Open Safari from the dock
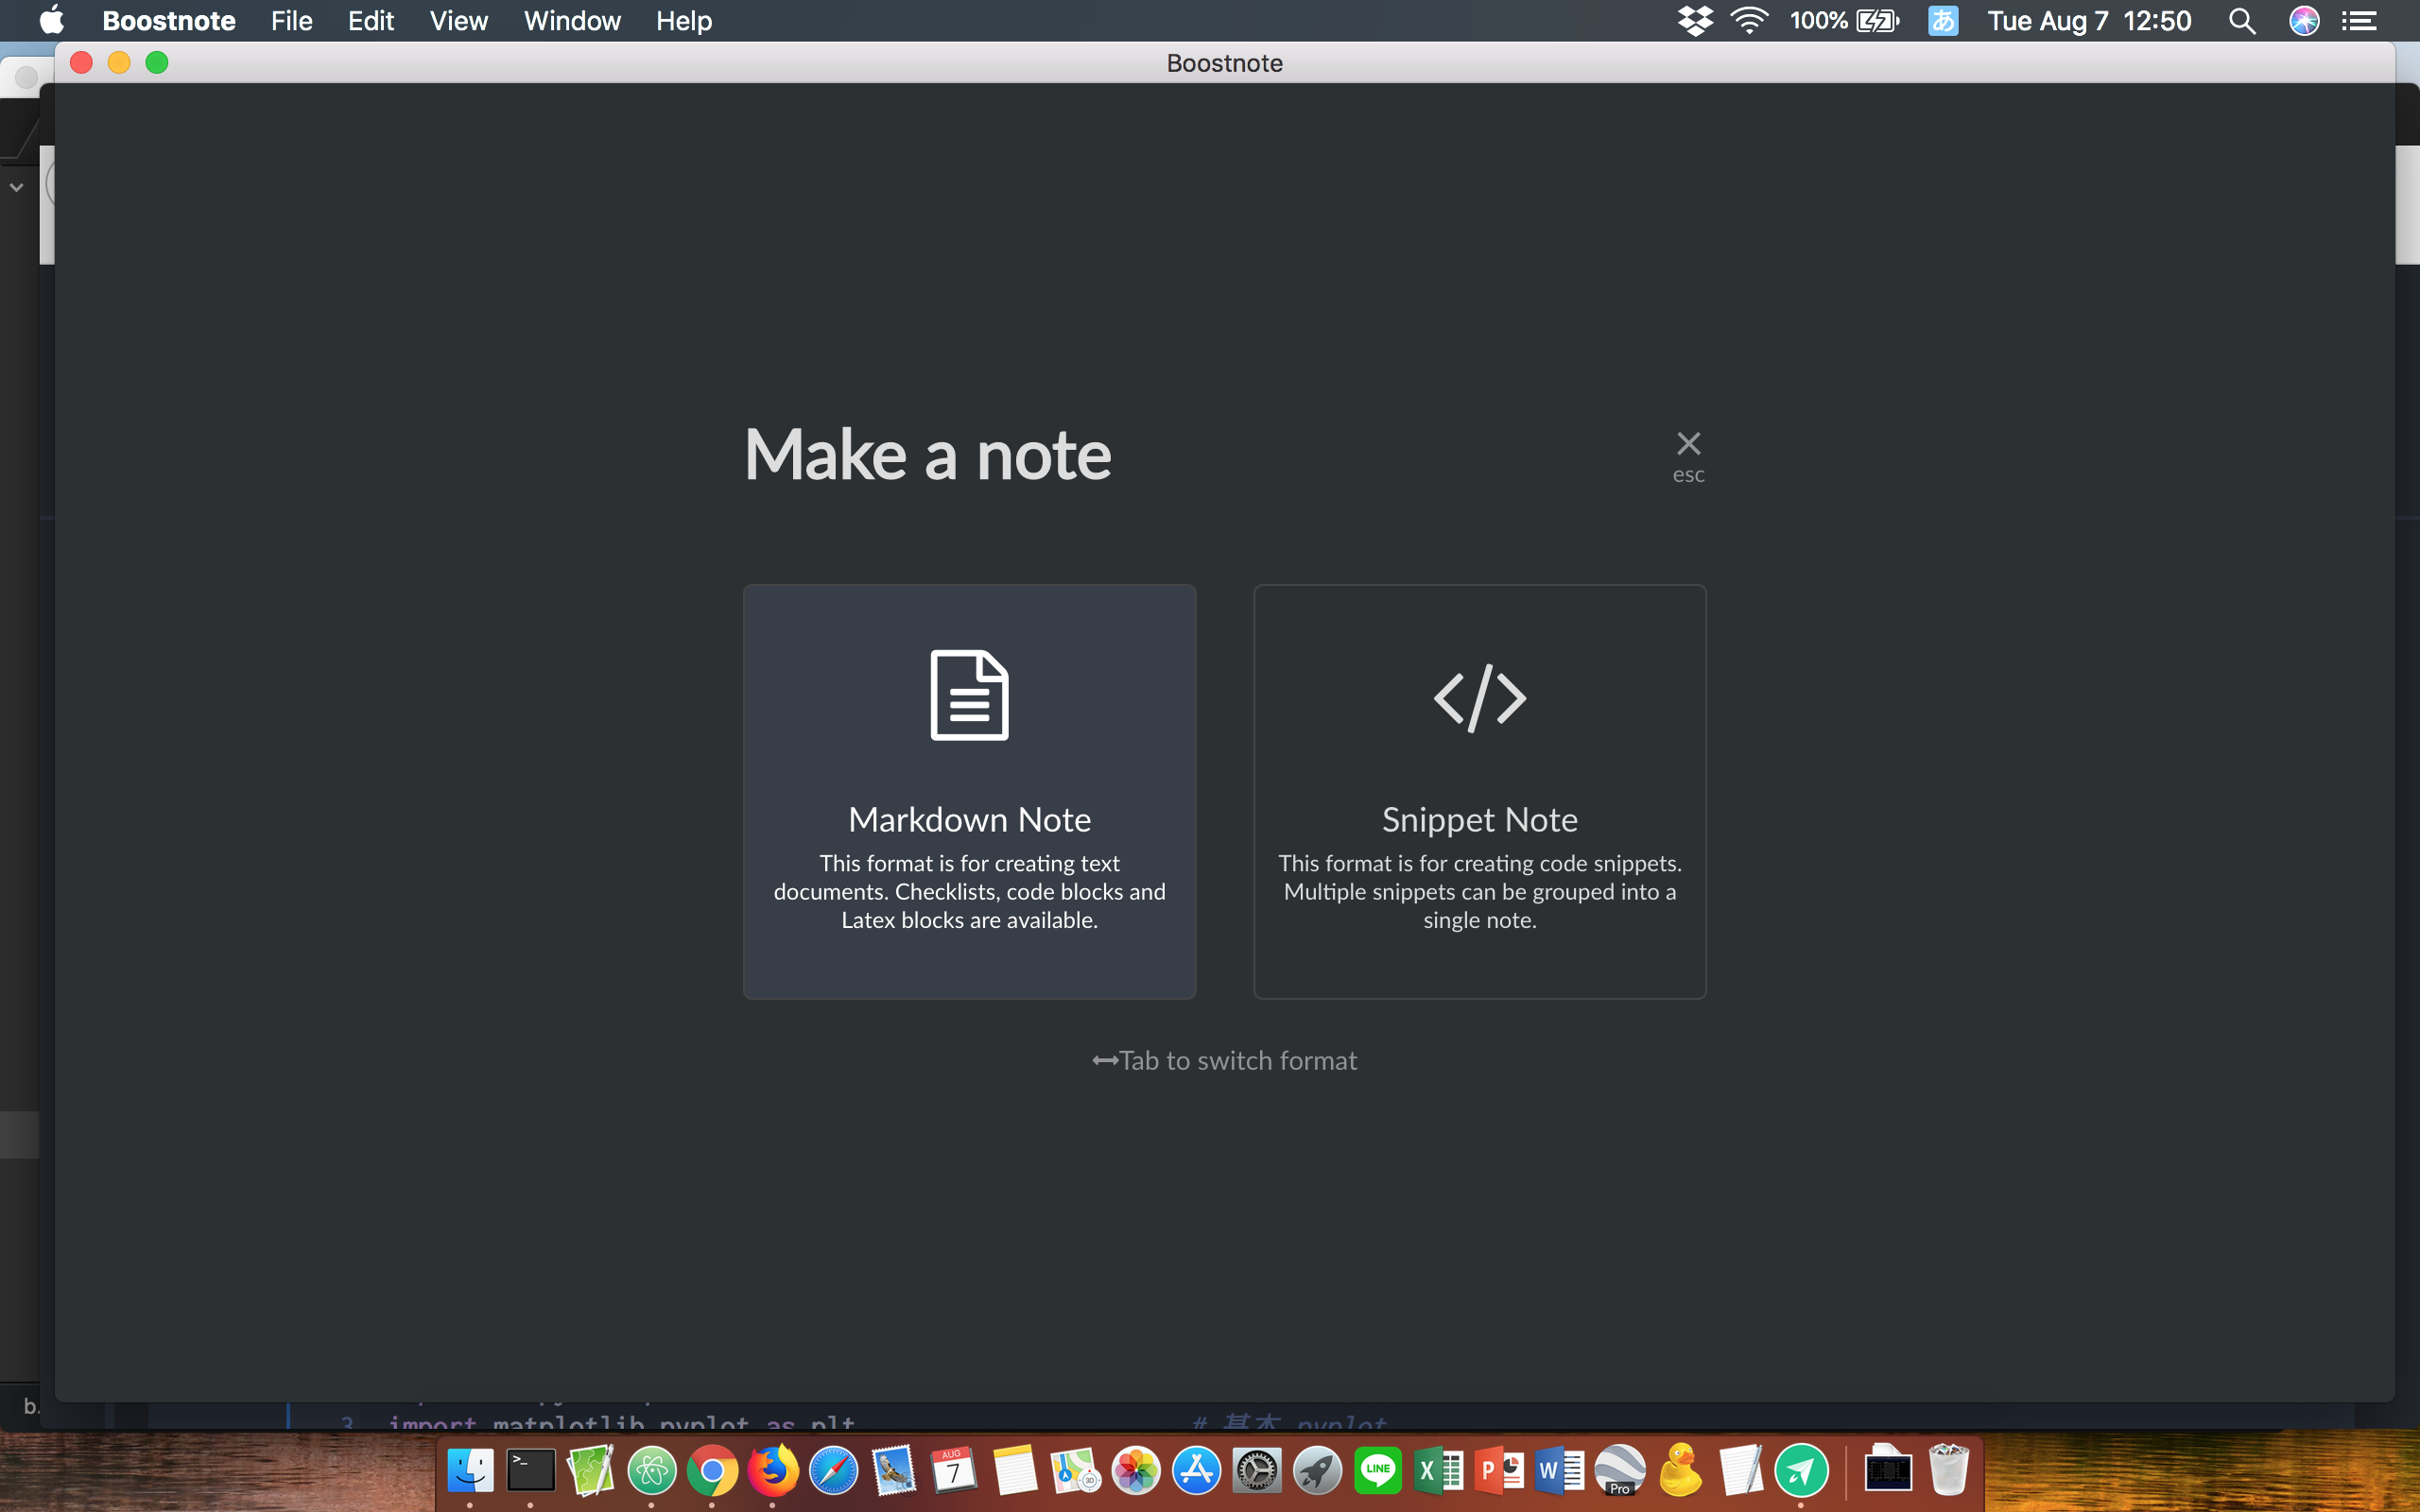This screenshot has height=1512, width=2420. click(833, 1471)
